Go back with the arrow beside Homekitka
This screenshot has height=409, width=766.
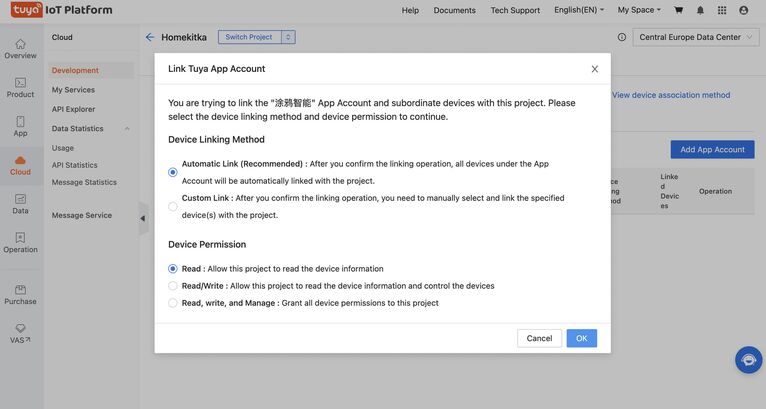click(x=150, y=37)
